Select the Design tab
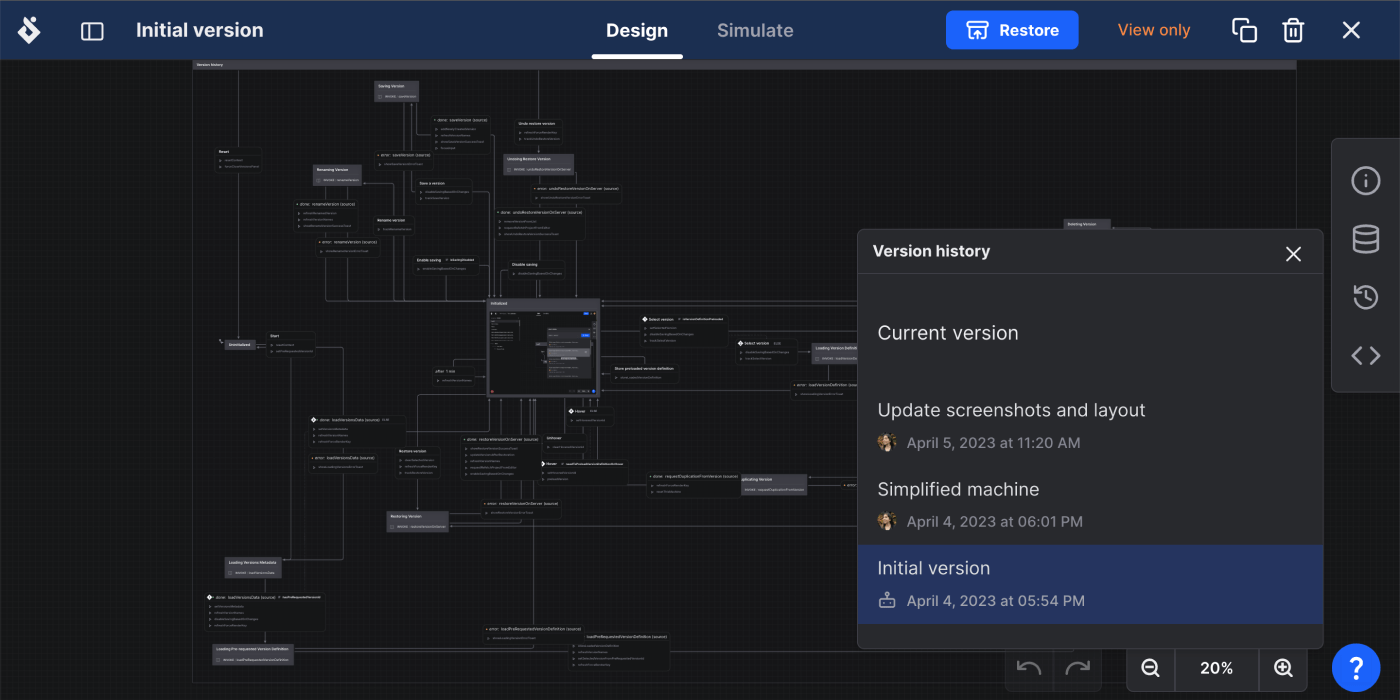This screenshot has height=700, width=1400. [x=637, y=31]
